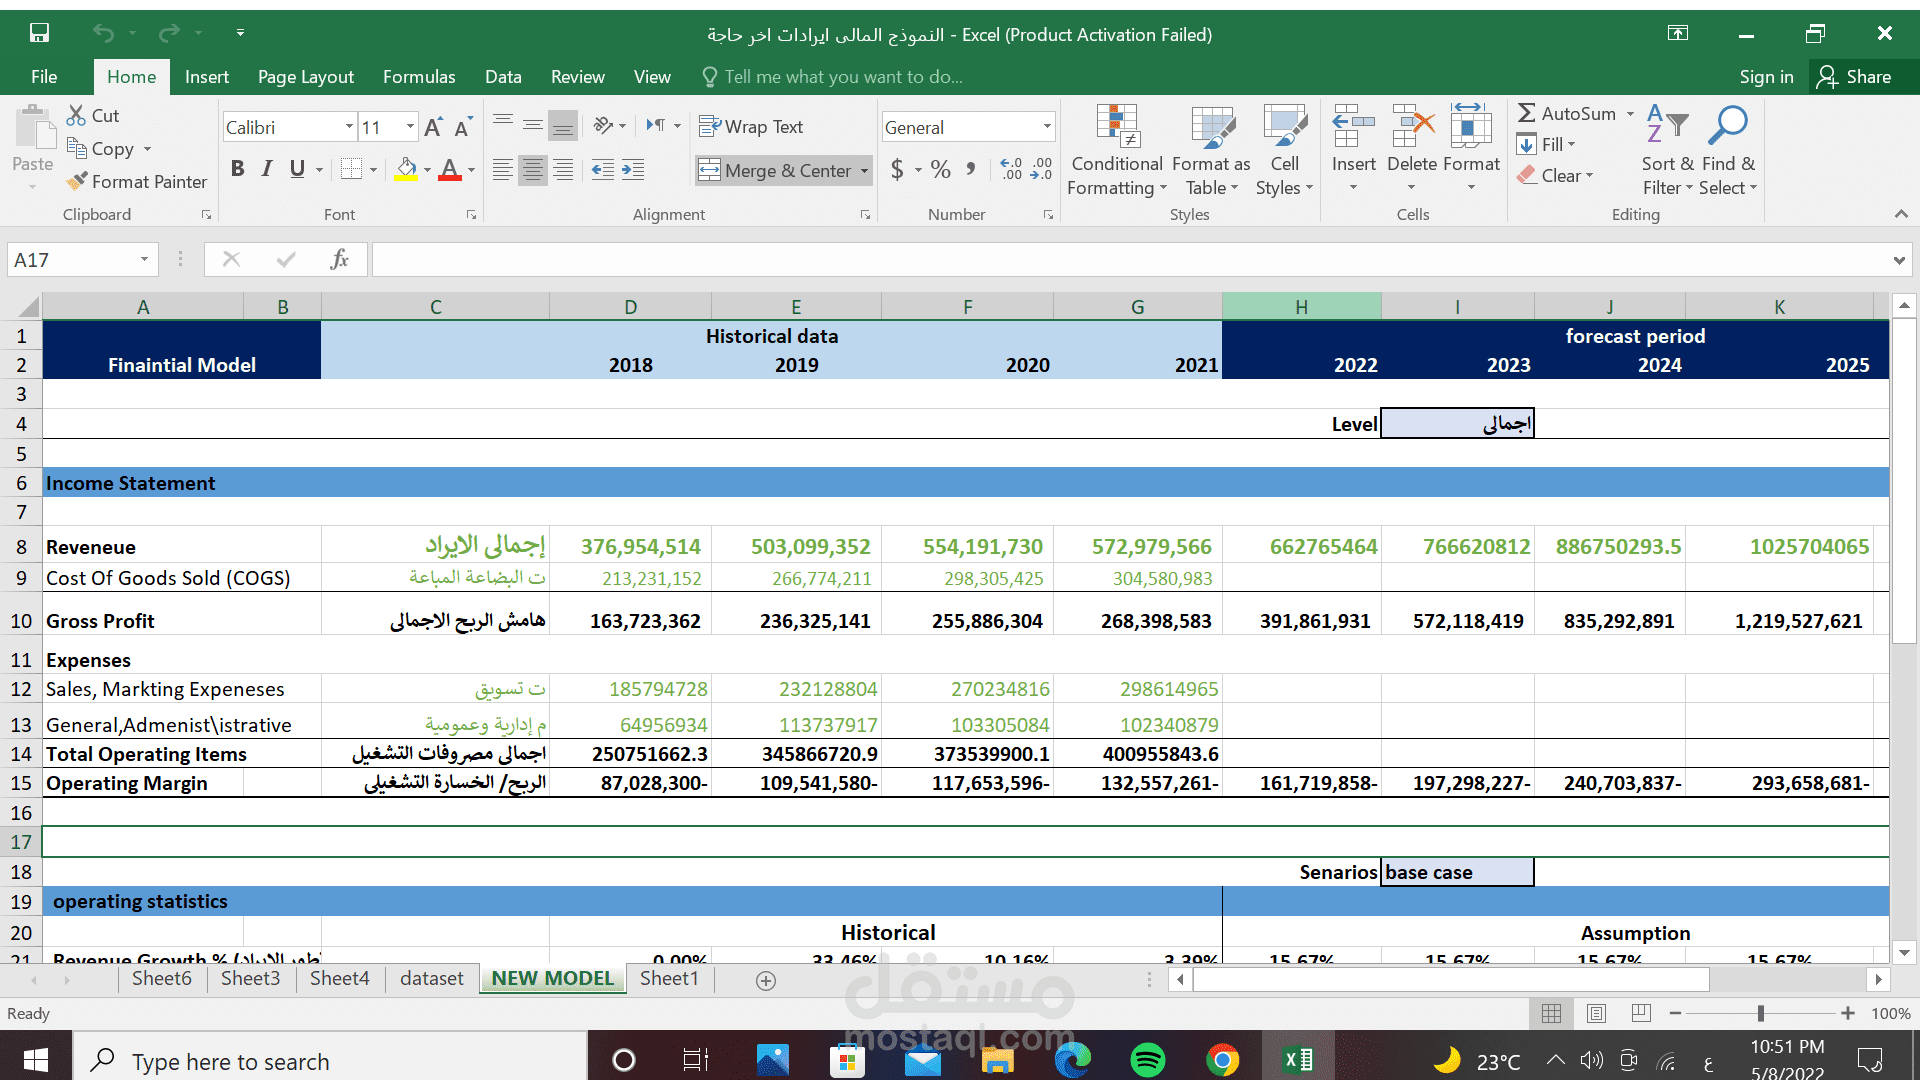Open the Sheet1 sheet tab
The width and height of the screenshot is (1920, 1080).
coord(669,978)
